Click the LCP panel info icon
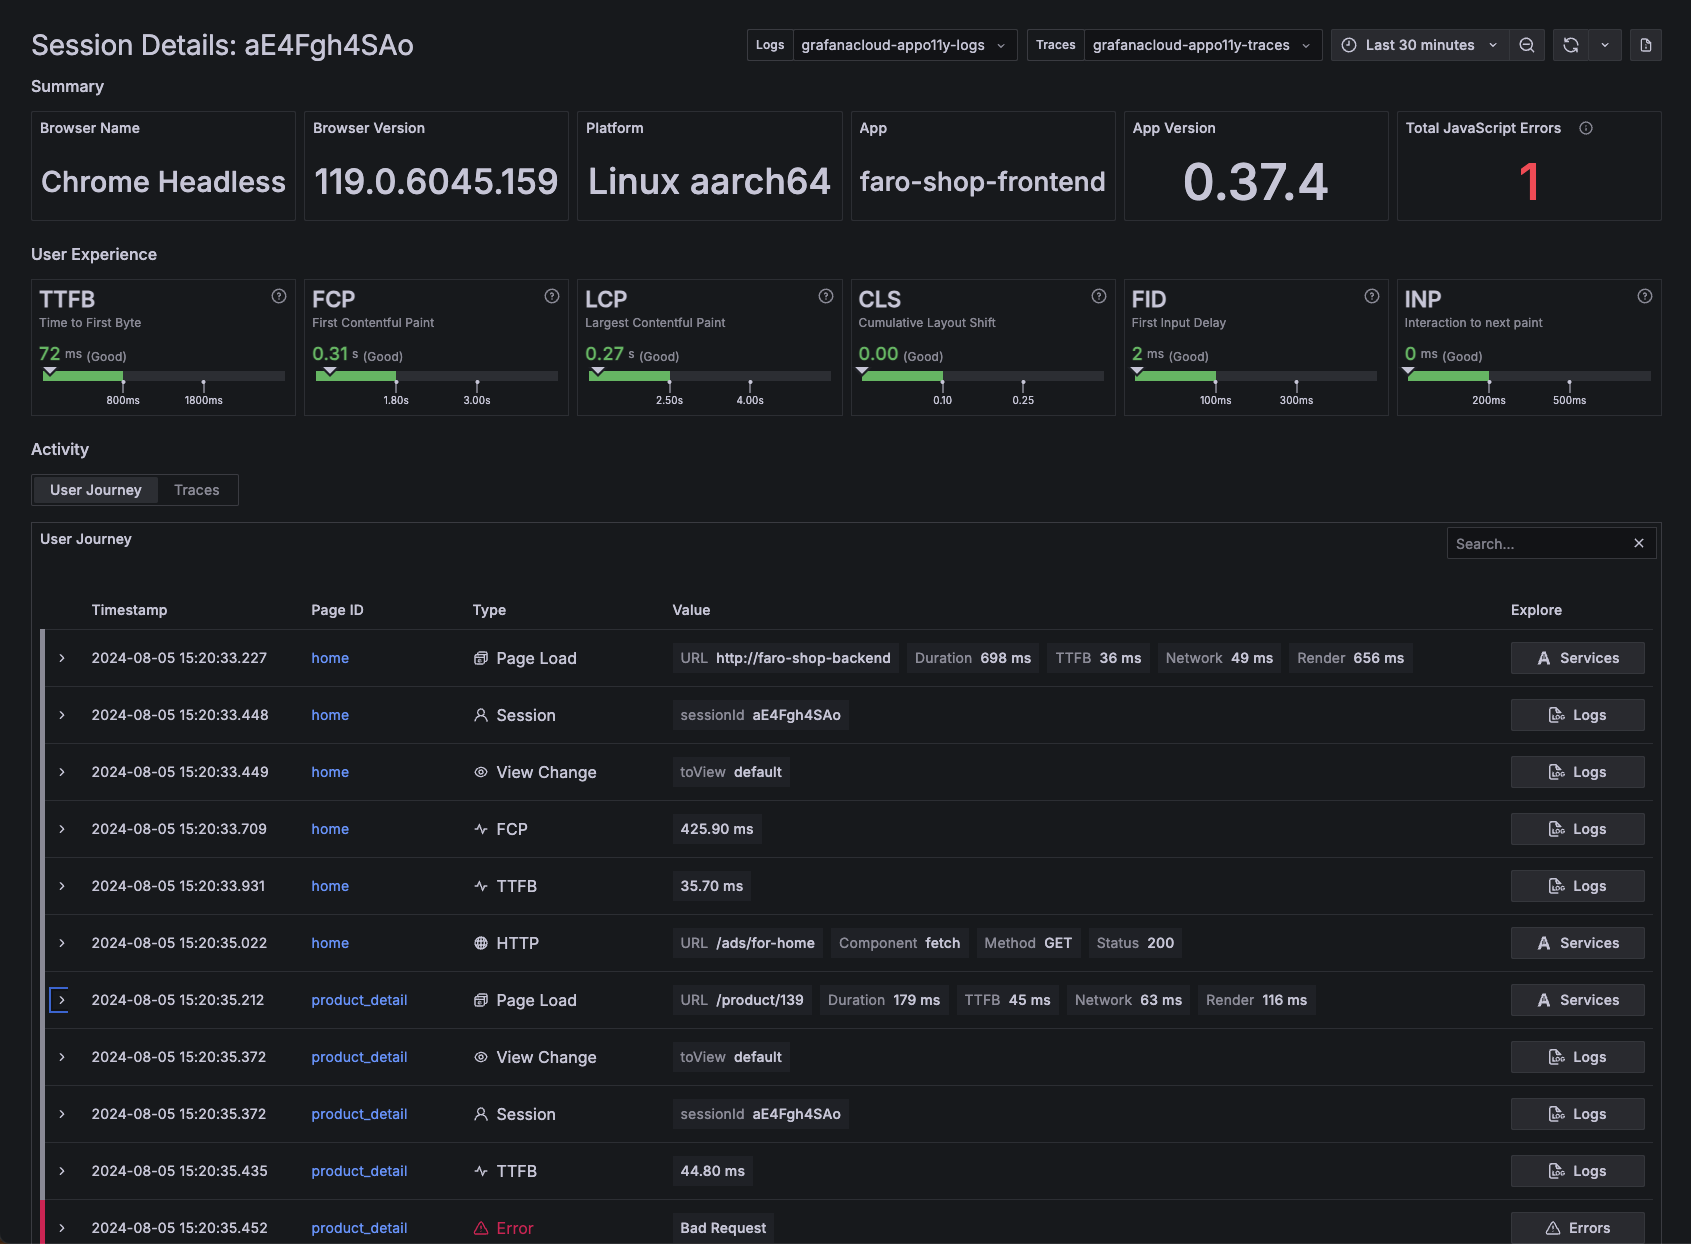 pyautogui.click(x=825, y=296)
